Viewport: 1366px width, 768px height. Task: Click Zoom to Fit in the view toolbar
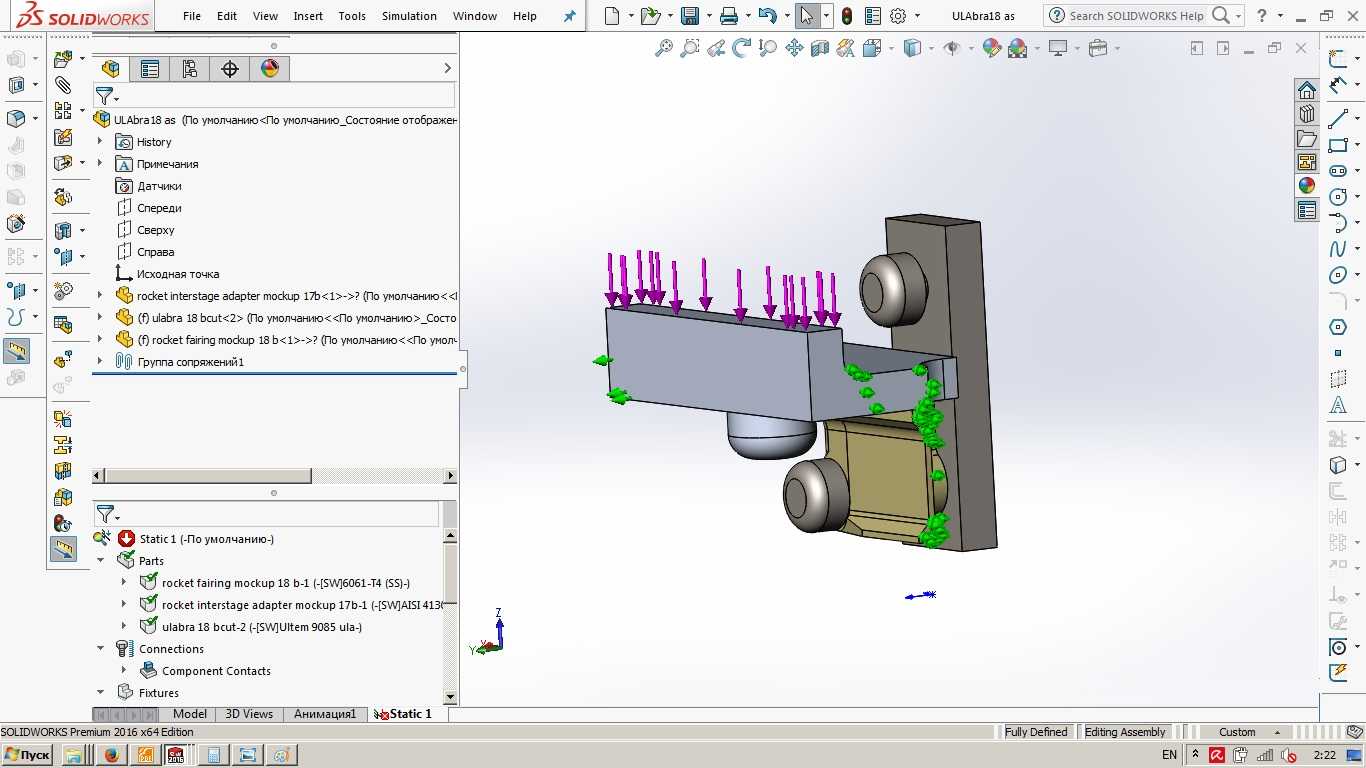(664, 48)
